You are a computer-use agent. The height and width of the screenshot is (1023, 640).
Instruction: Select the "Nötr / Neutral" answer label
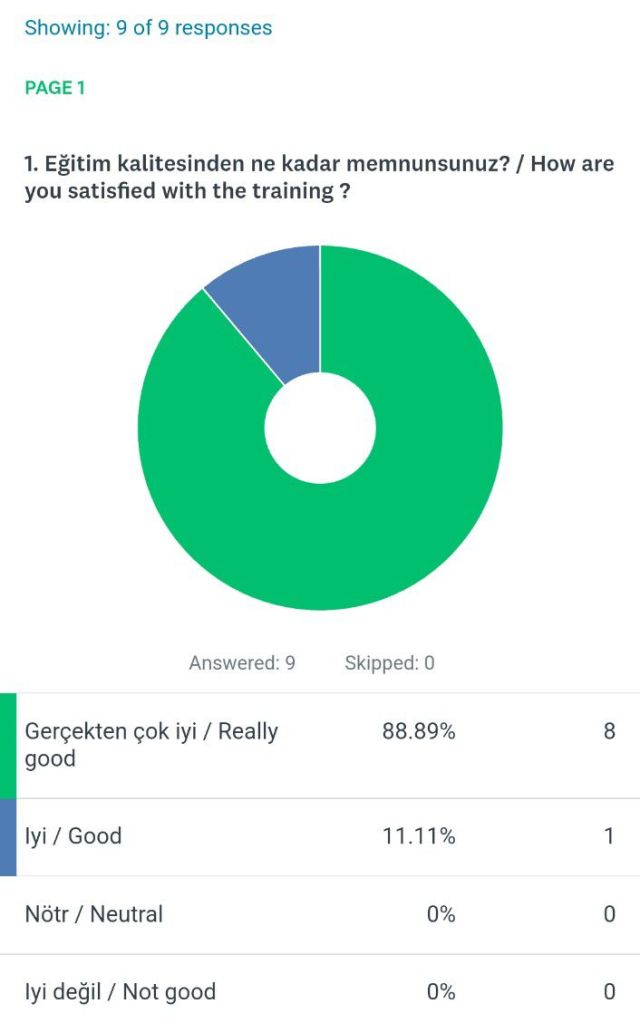(94, 914)
